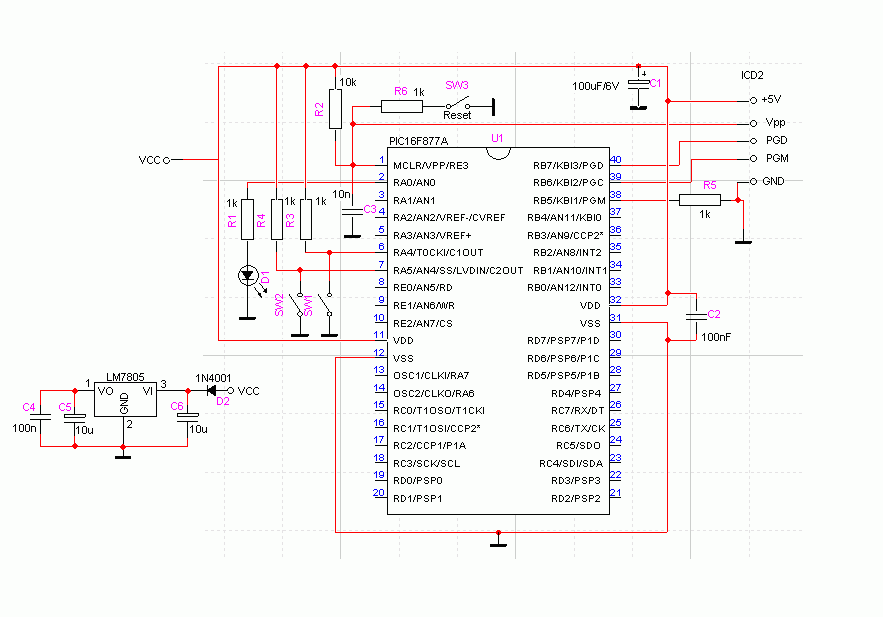
Task: Click the SW3 designator label
Action: [x=457, y=85]
